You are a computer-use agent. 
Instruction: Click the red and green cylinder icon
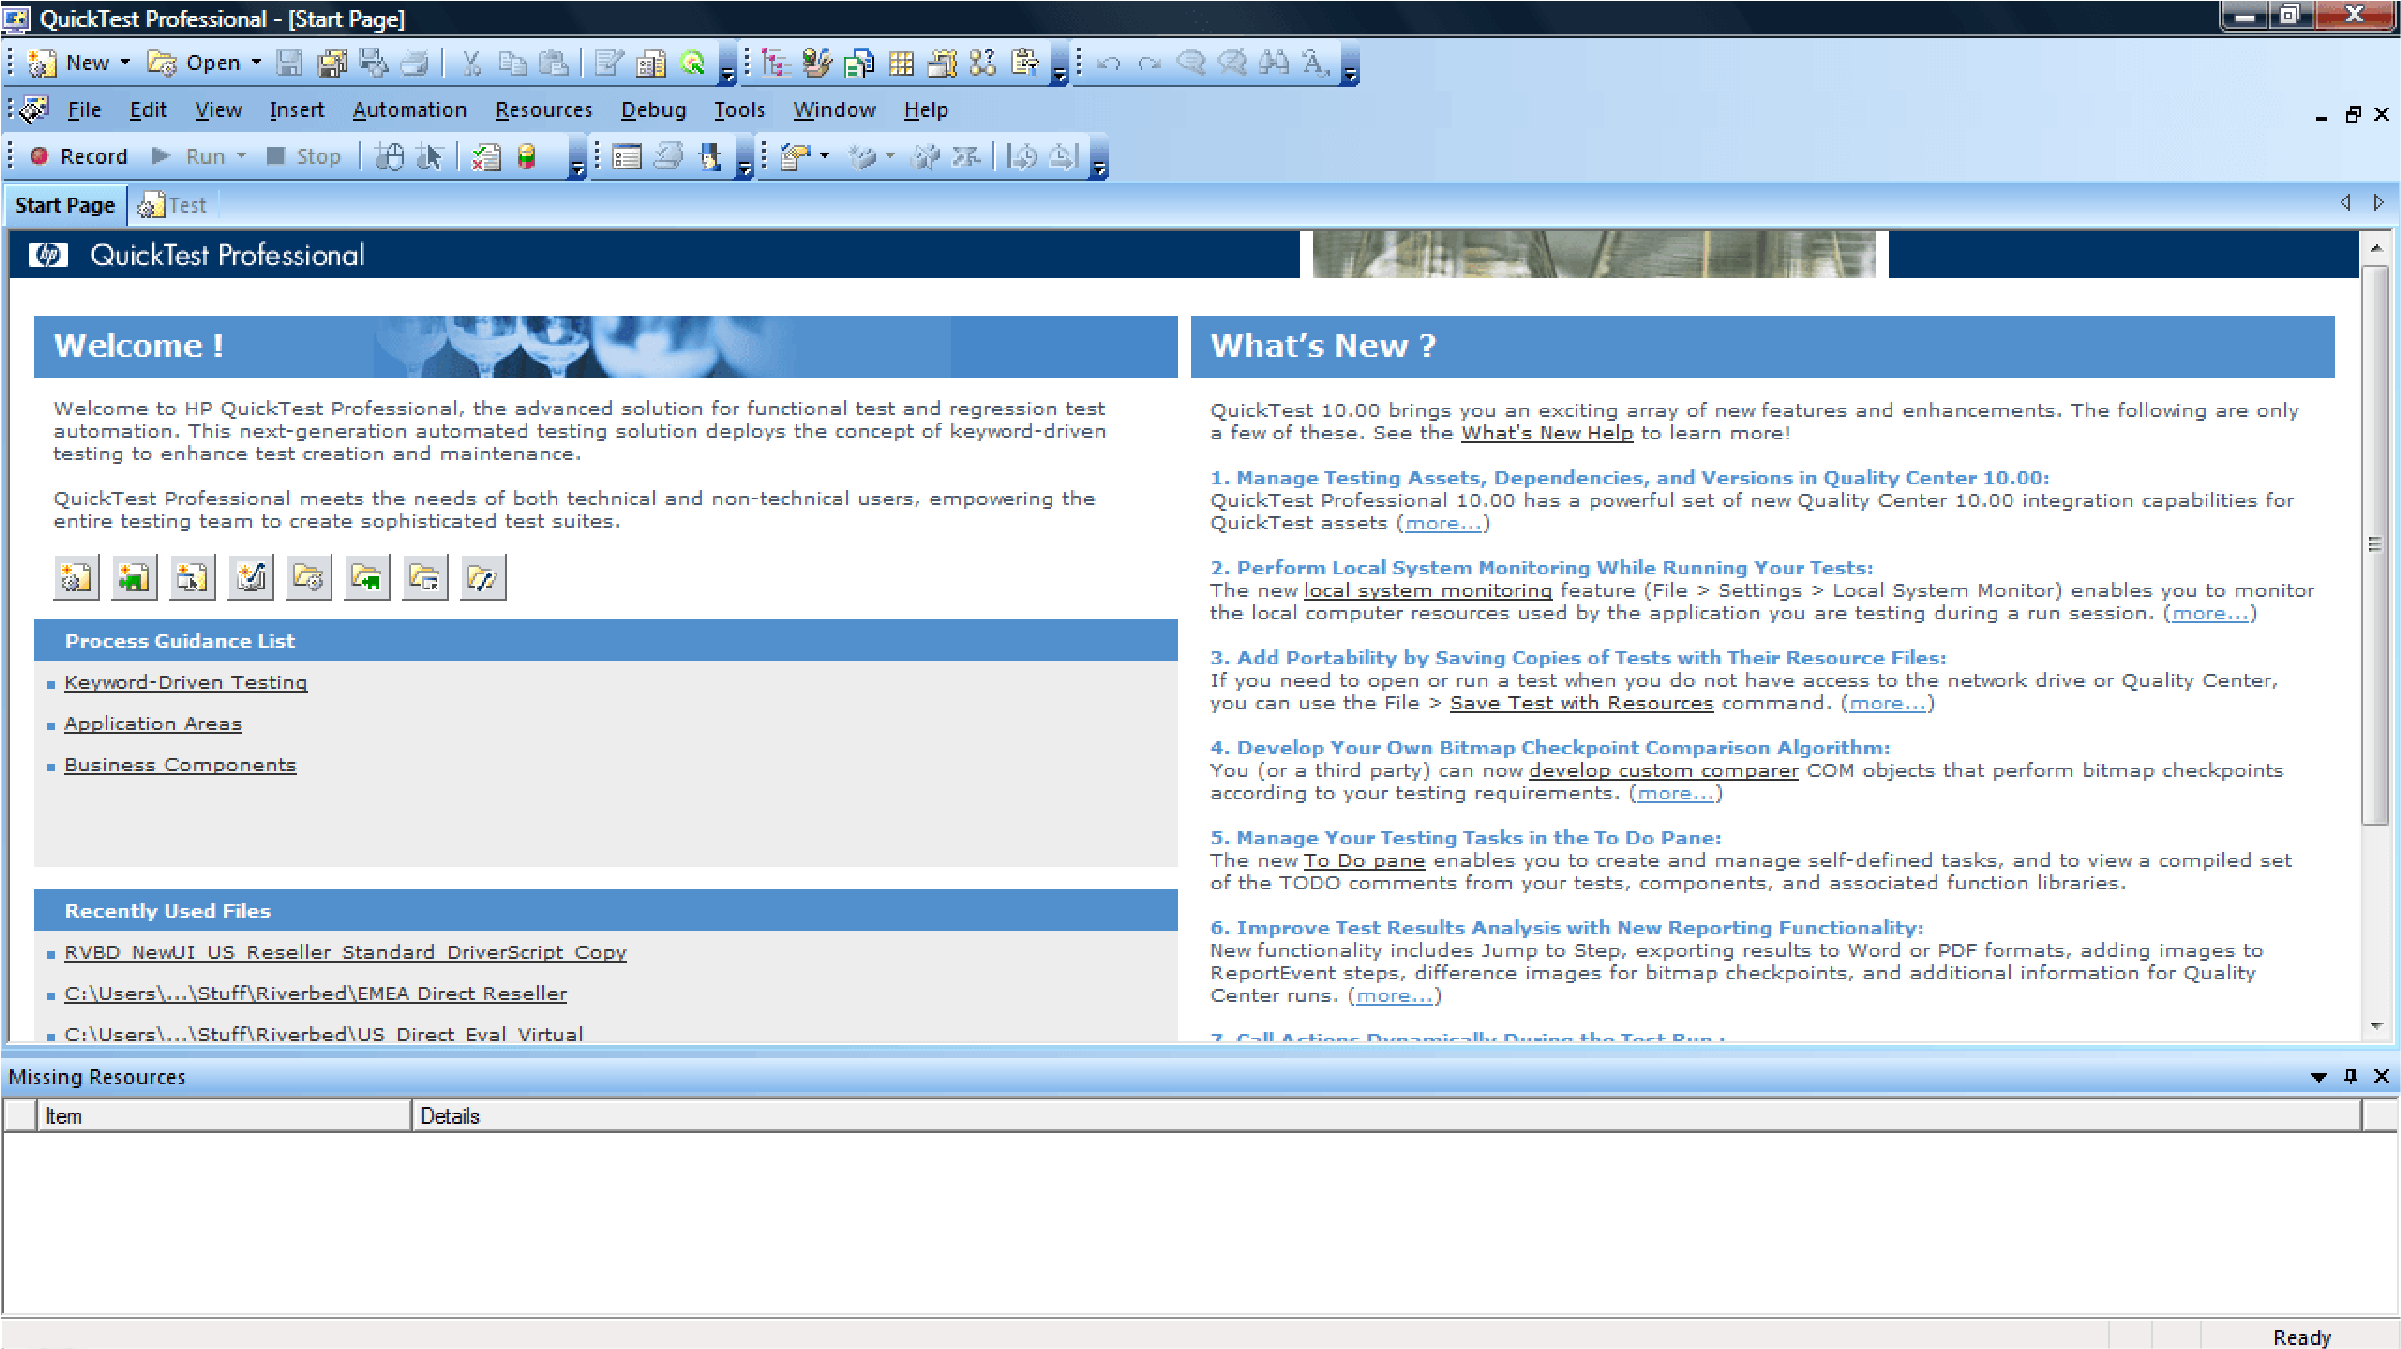tap(526, 156)
